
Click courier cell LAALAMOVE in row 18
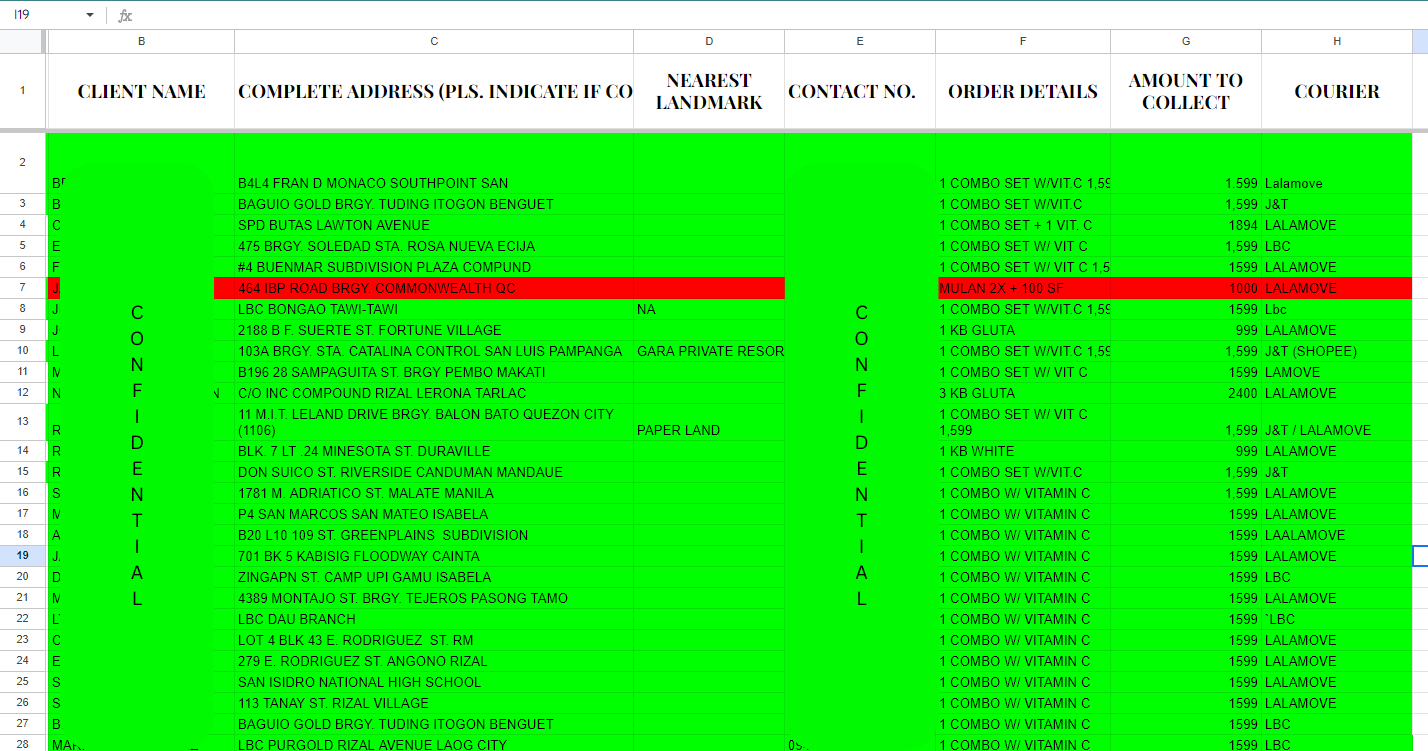click(1337, 535)
